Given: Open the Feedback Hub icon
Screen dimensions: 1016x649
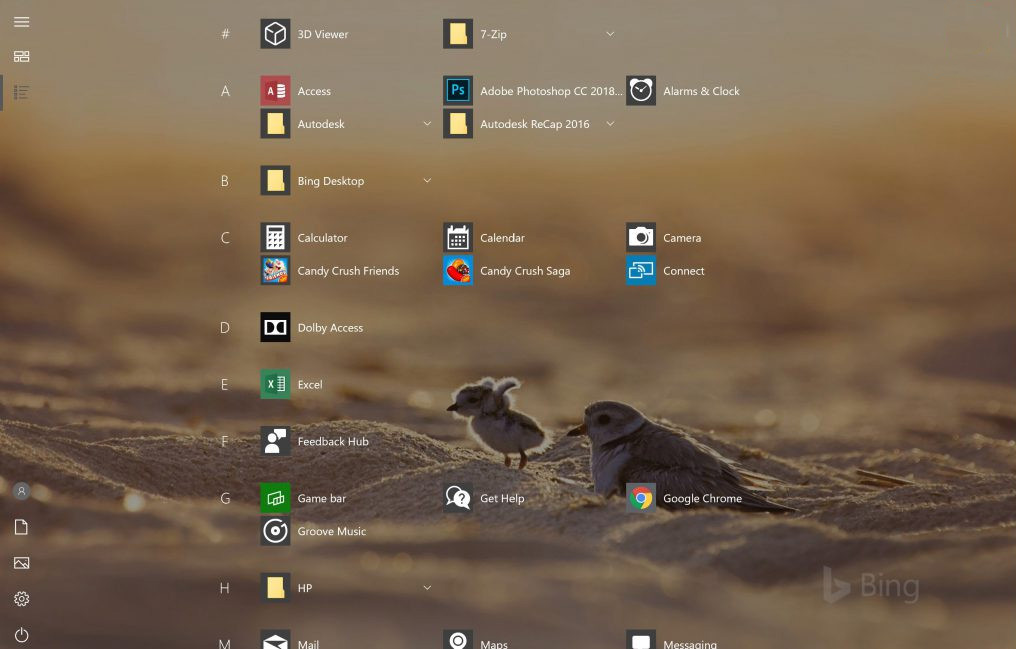Looking at the screenshot, I should pyautogui.click(x=275, y=442).
